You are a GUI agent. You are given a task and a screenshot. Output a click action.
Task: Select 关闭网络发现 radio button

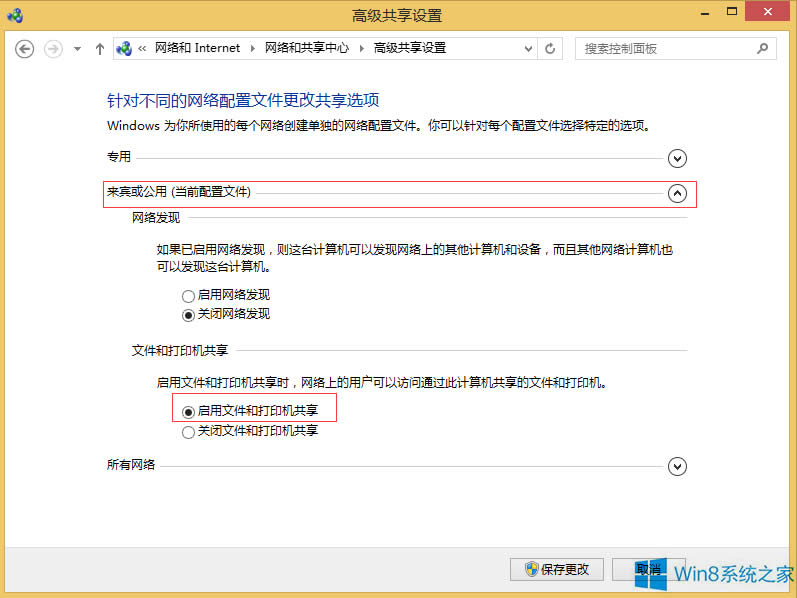click(x=188, y=314)
